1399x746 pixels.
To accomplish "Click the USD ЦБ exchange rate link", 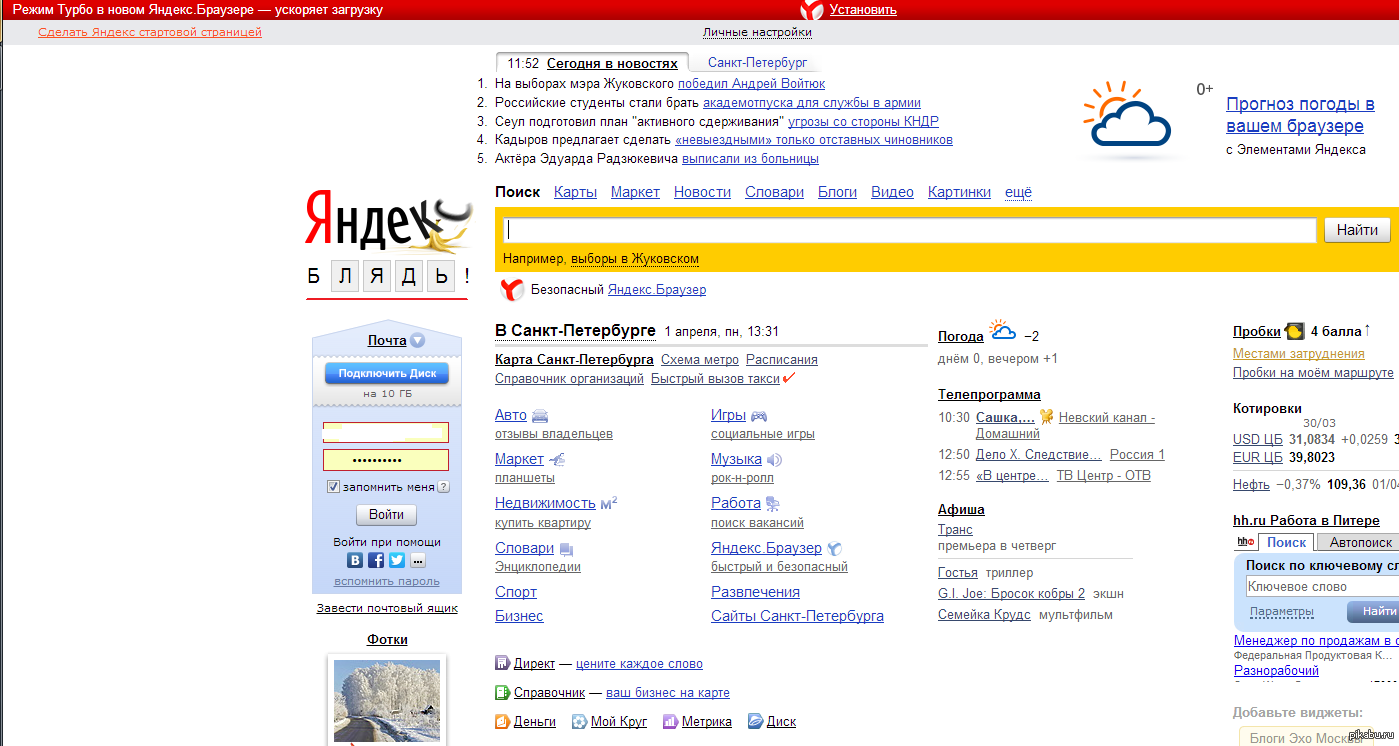I will pos(1258,440).
